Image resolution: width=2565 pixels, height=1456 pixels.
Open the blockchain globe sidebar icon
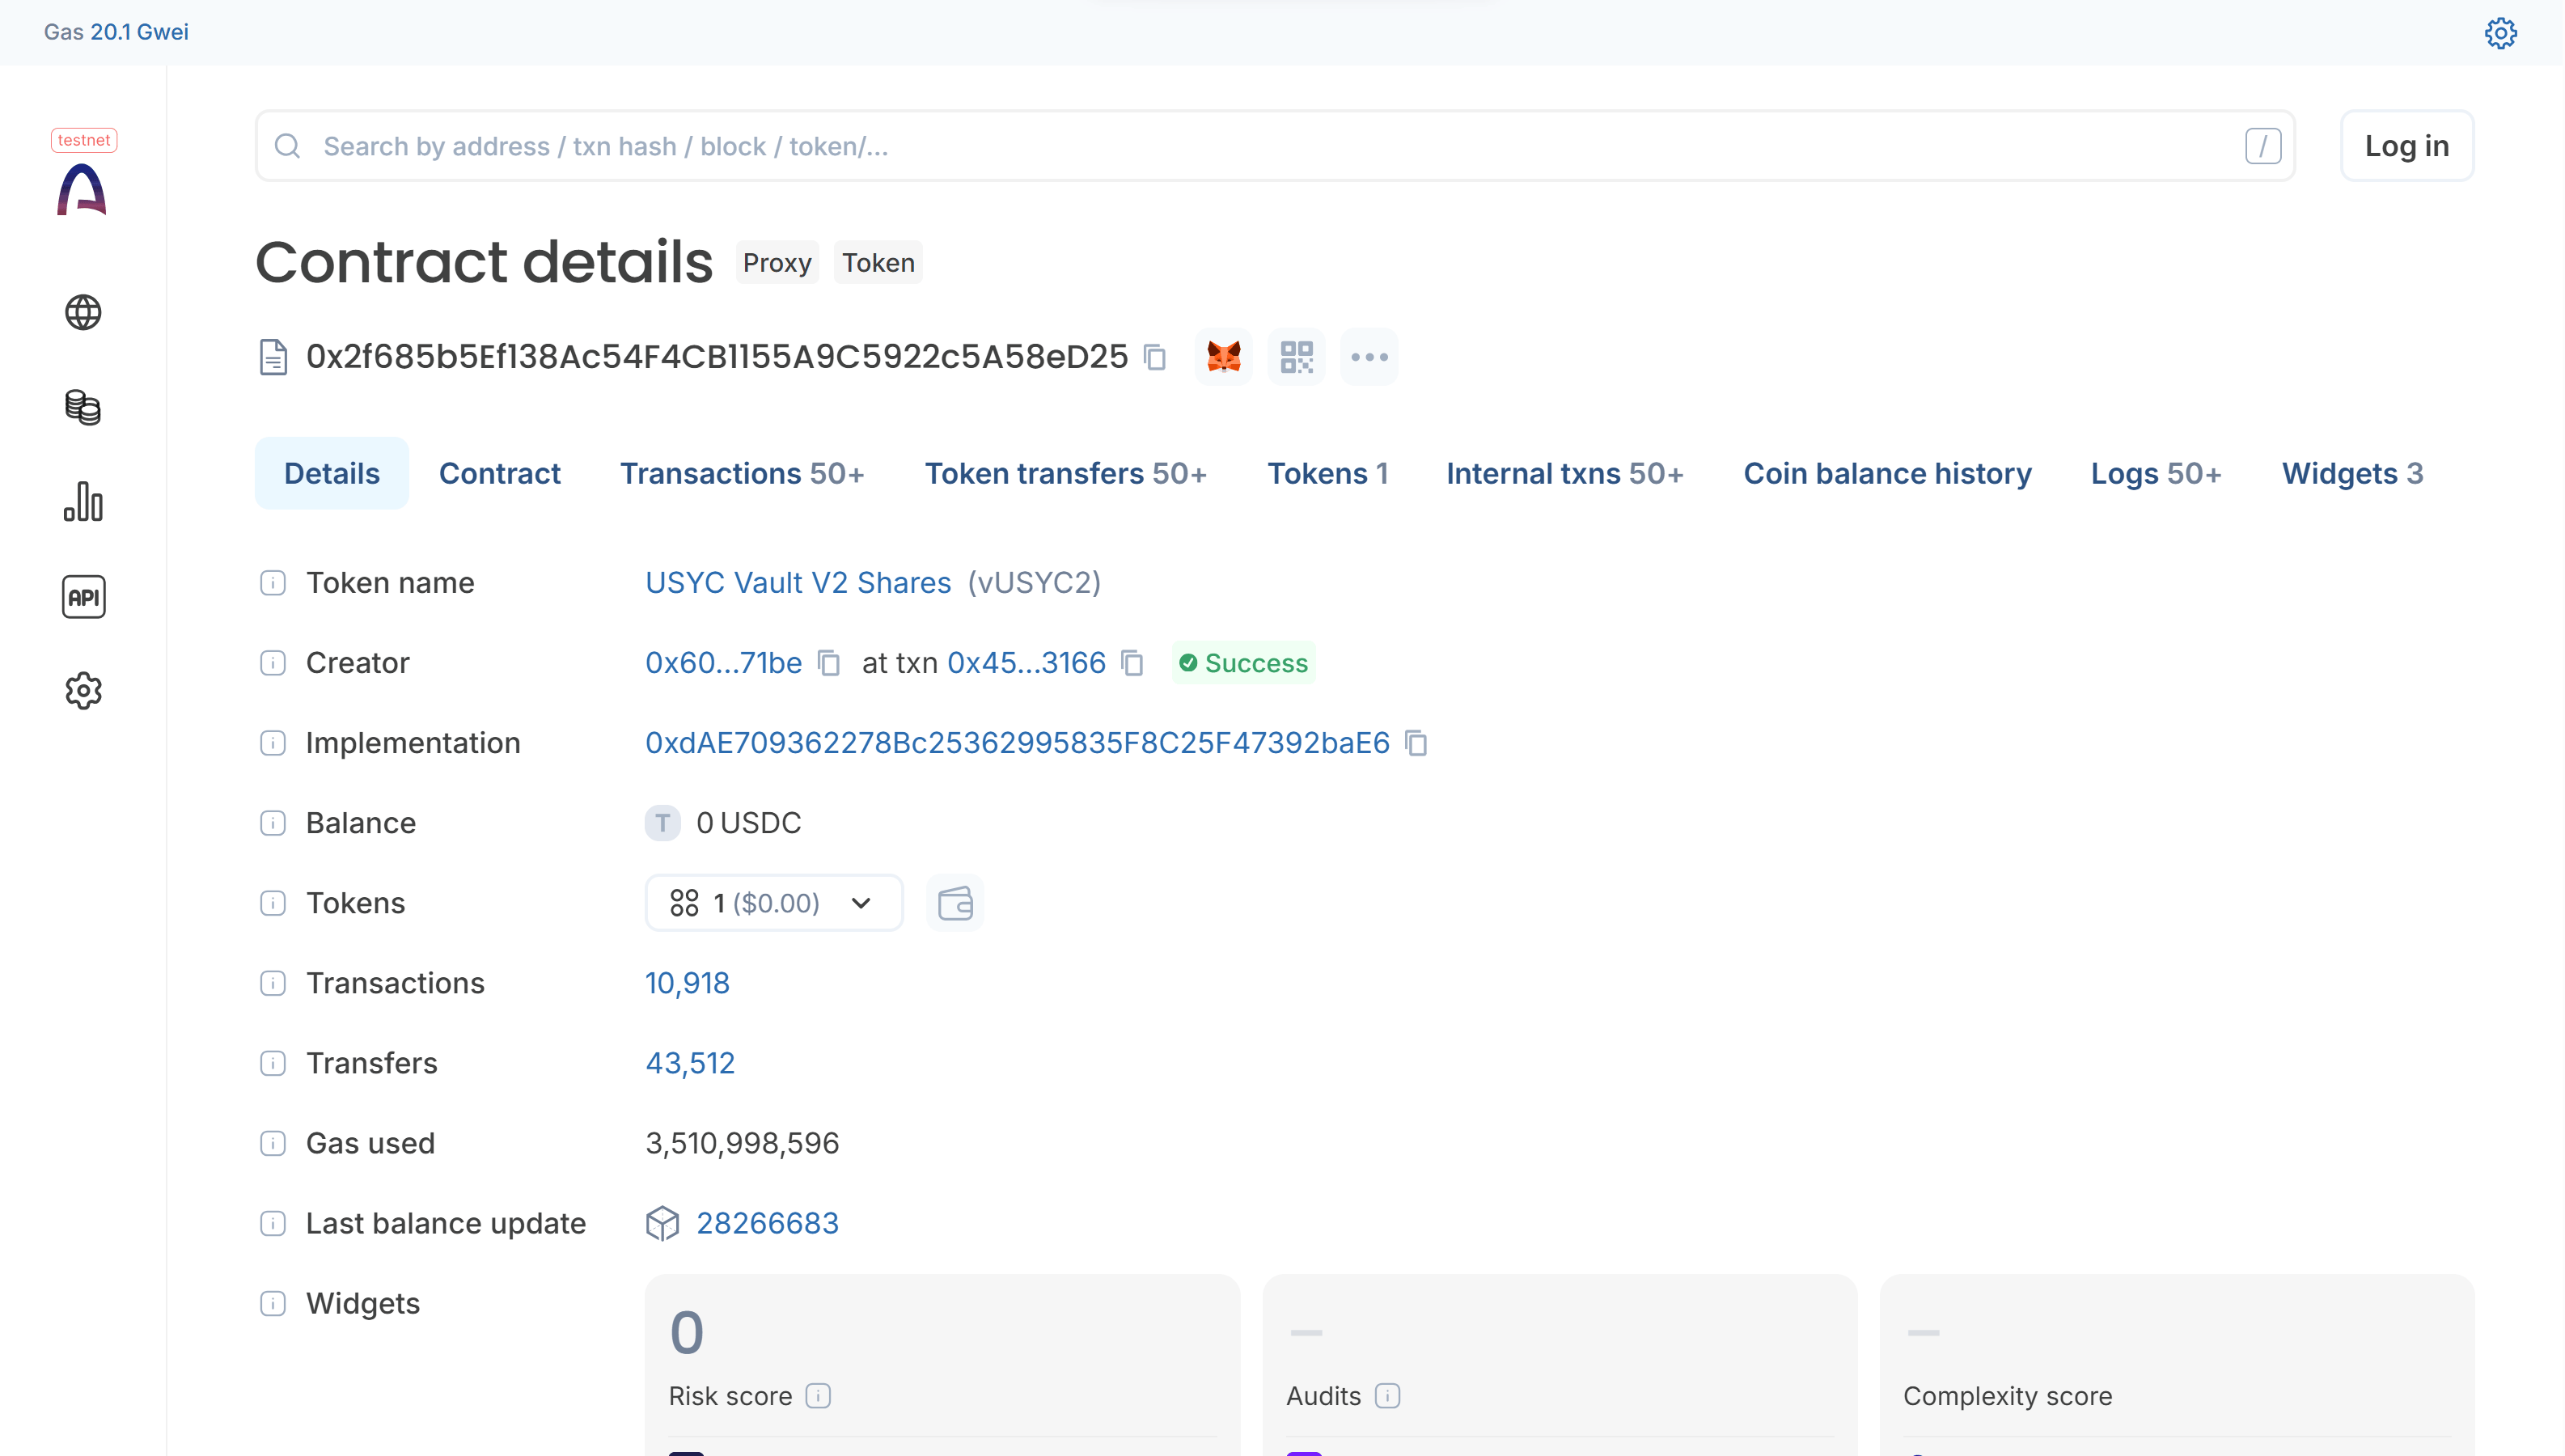click(83, 312)
